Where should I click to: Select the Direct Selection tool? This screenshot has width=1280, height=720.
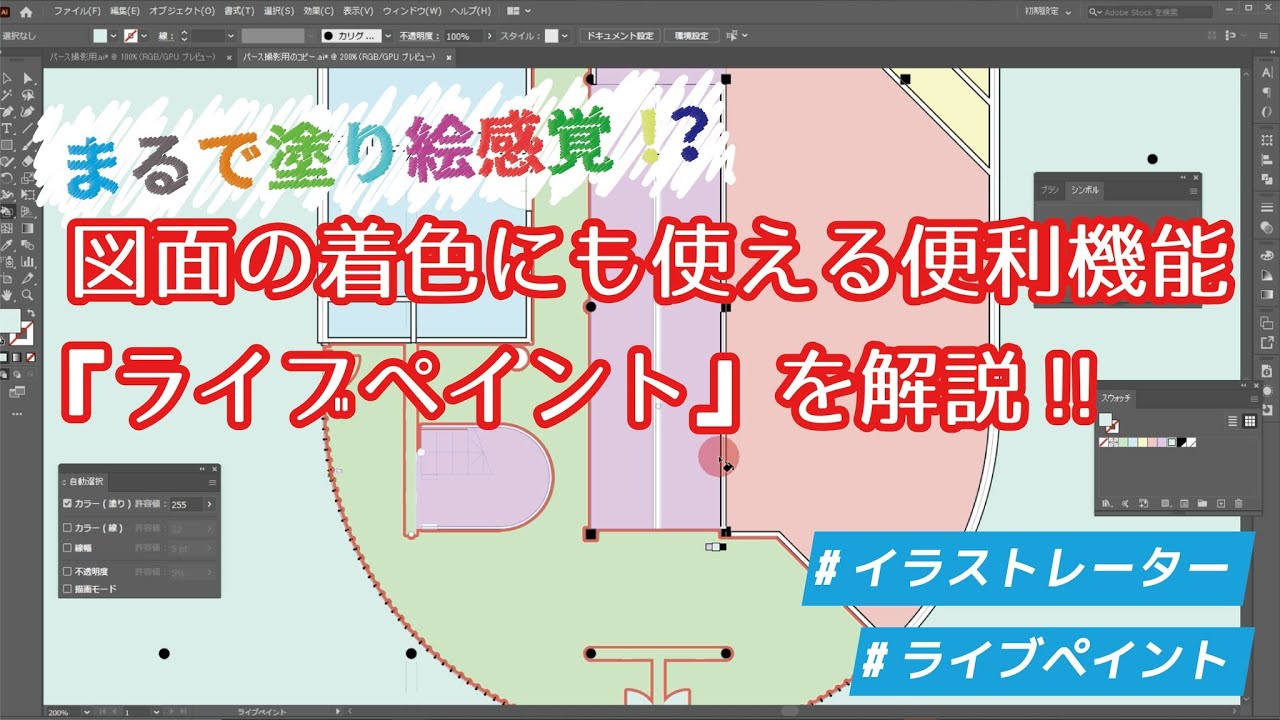click(x=28, y=79)
